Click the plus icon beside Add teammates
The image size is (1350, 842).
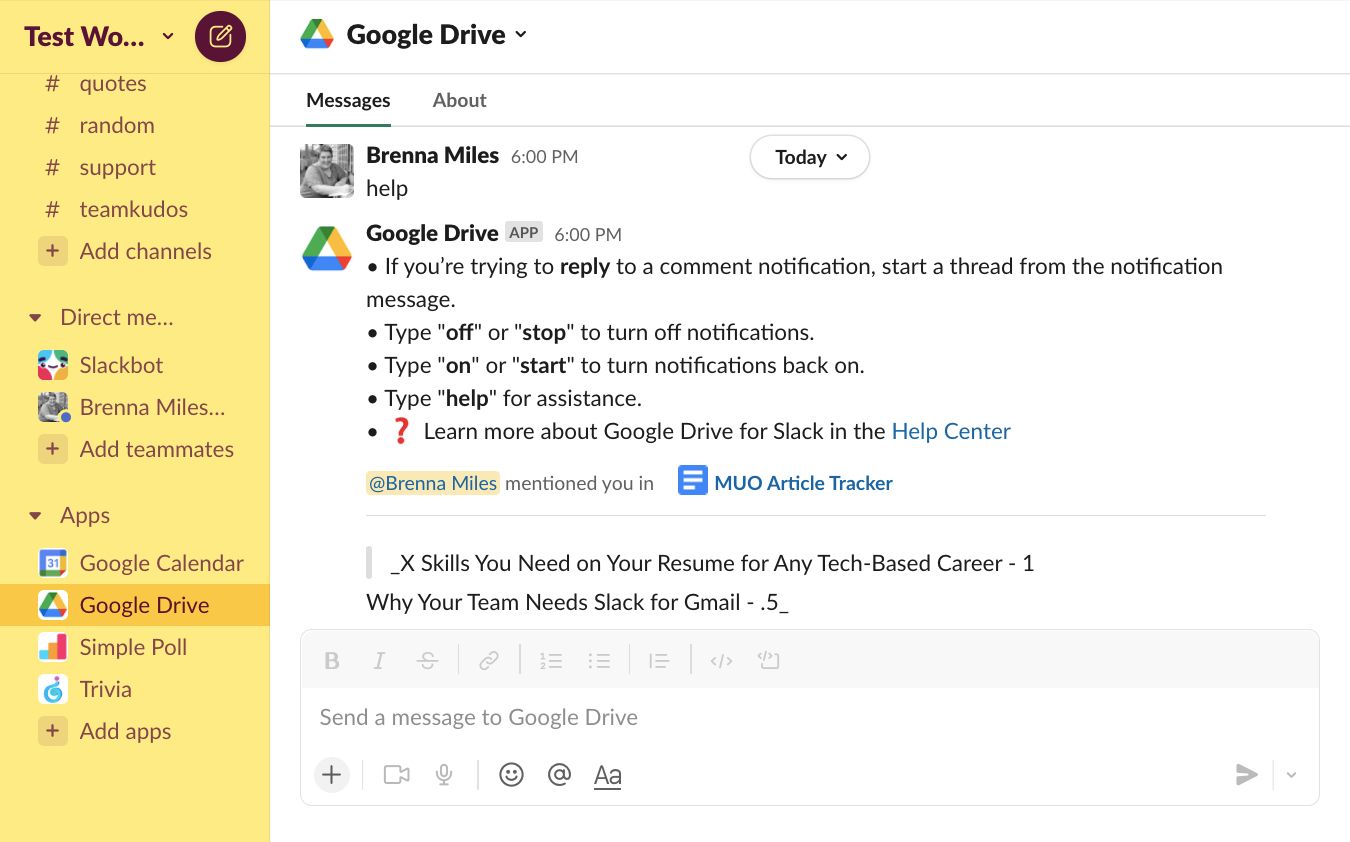click(53, 450)
